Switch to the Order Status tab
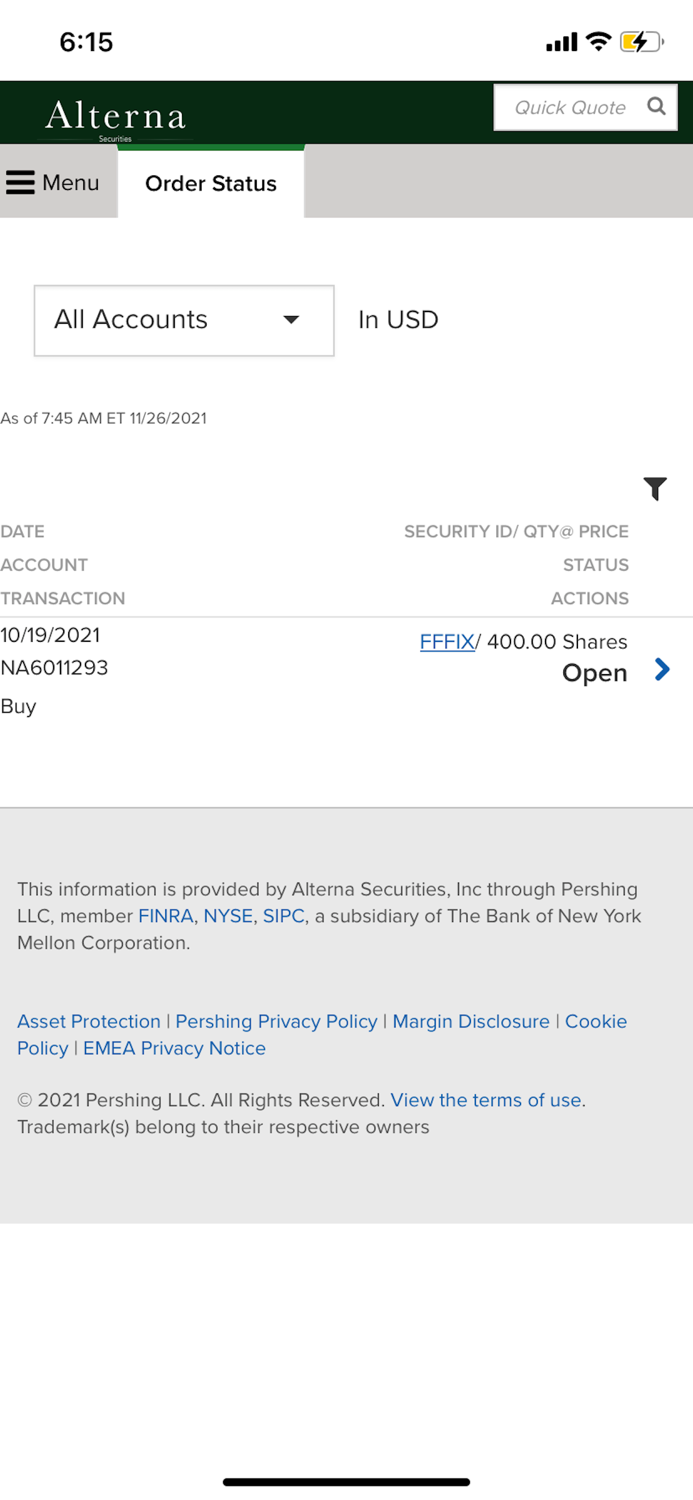 [x=211, y=183]
